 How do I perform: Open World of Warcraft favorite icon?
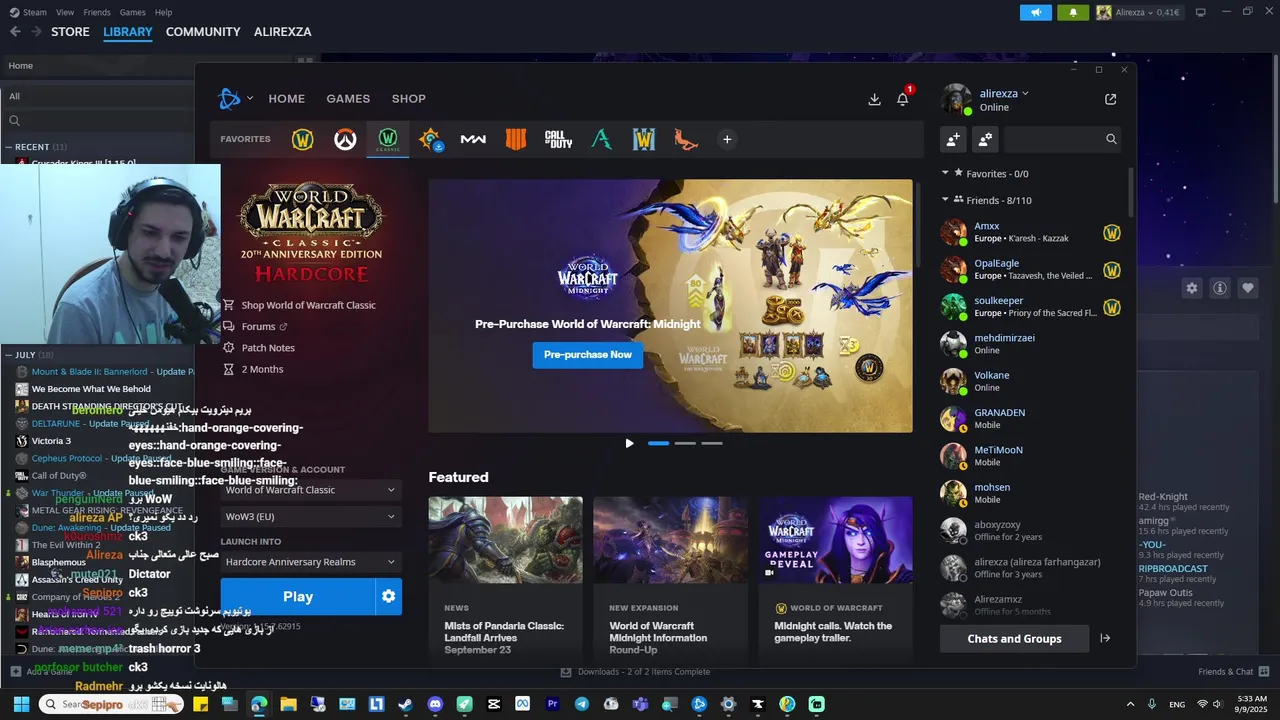pos(302,140)
